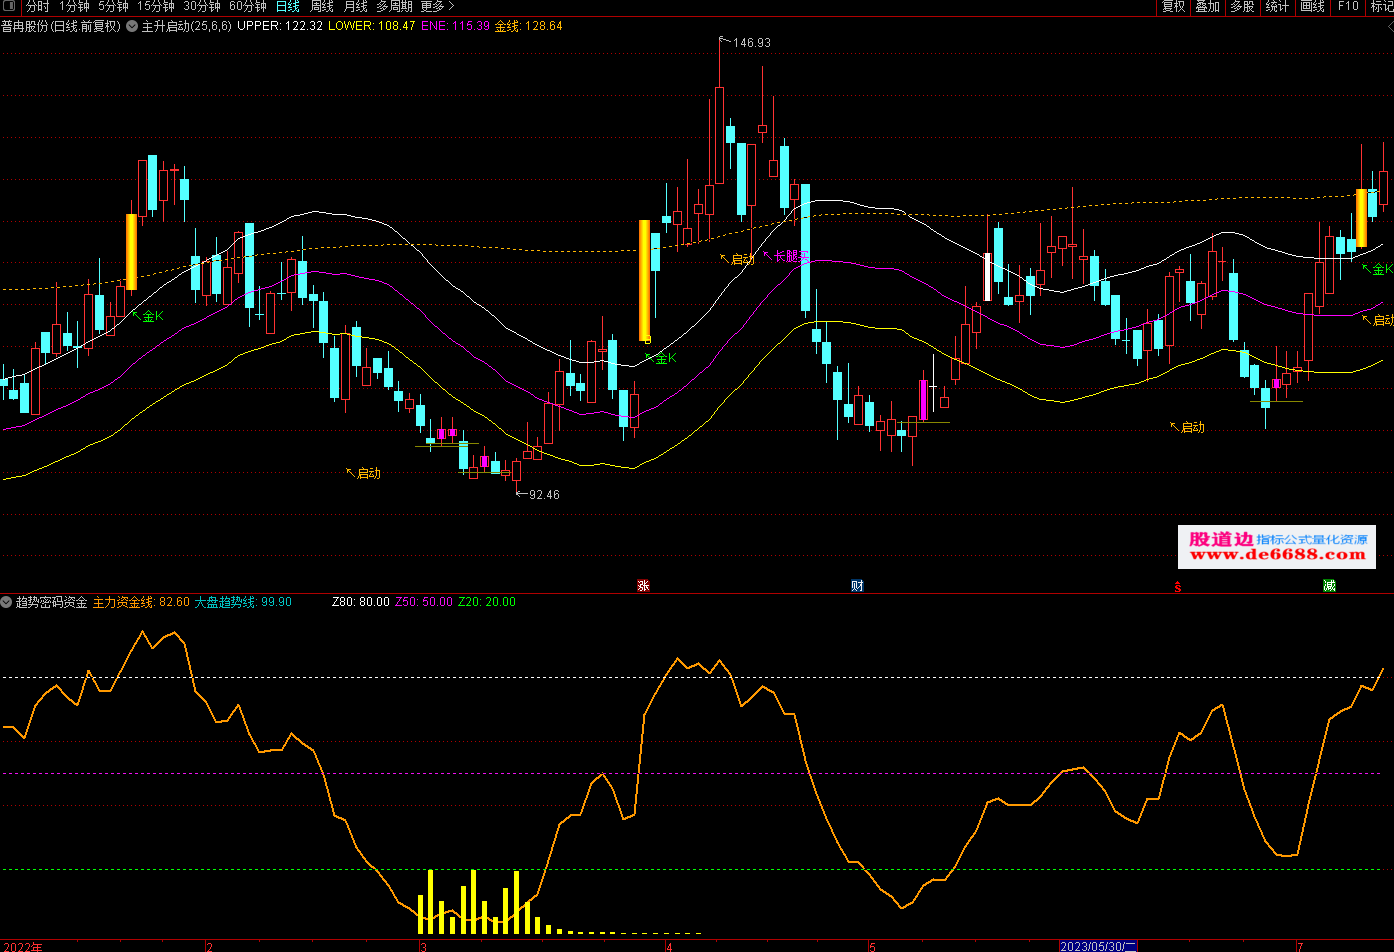Click the UPPER: 122.32 value
The image size is (1394, 952).
pos(280,26)
